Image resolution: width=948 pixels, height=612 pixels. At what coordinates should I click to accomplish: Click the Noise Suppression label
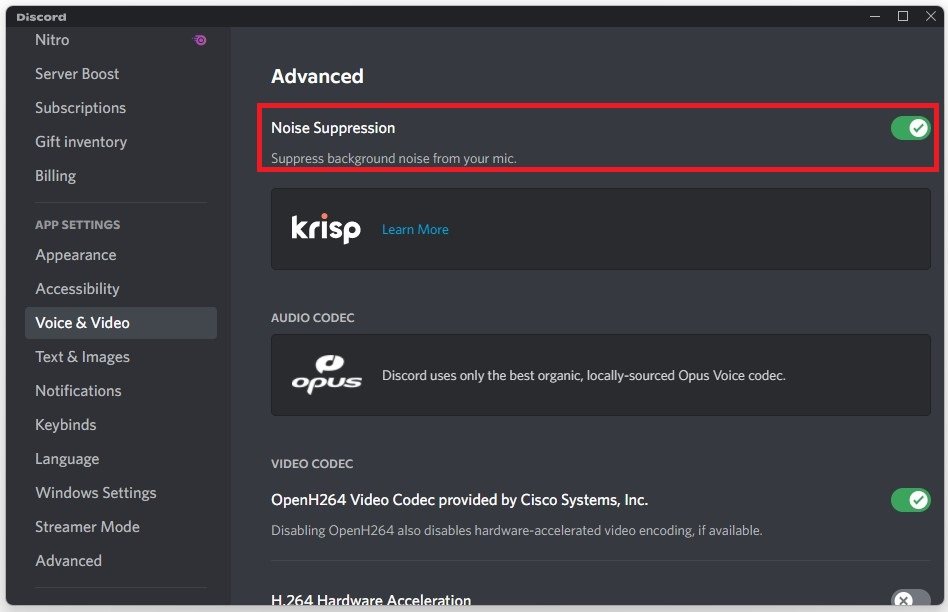coord(333,128)
